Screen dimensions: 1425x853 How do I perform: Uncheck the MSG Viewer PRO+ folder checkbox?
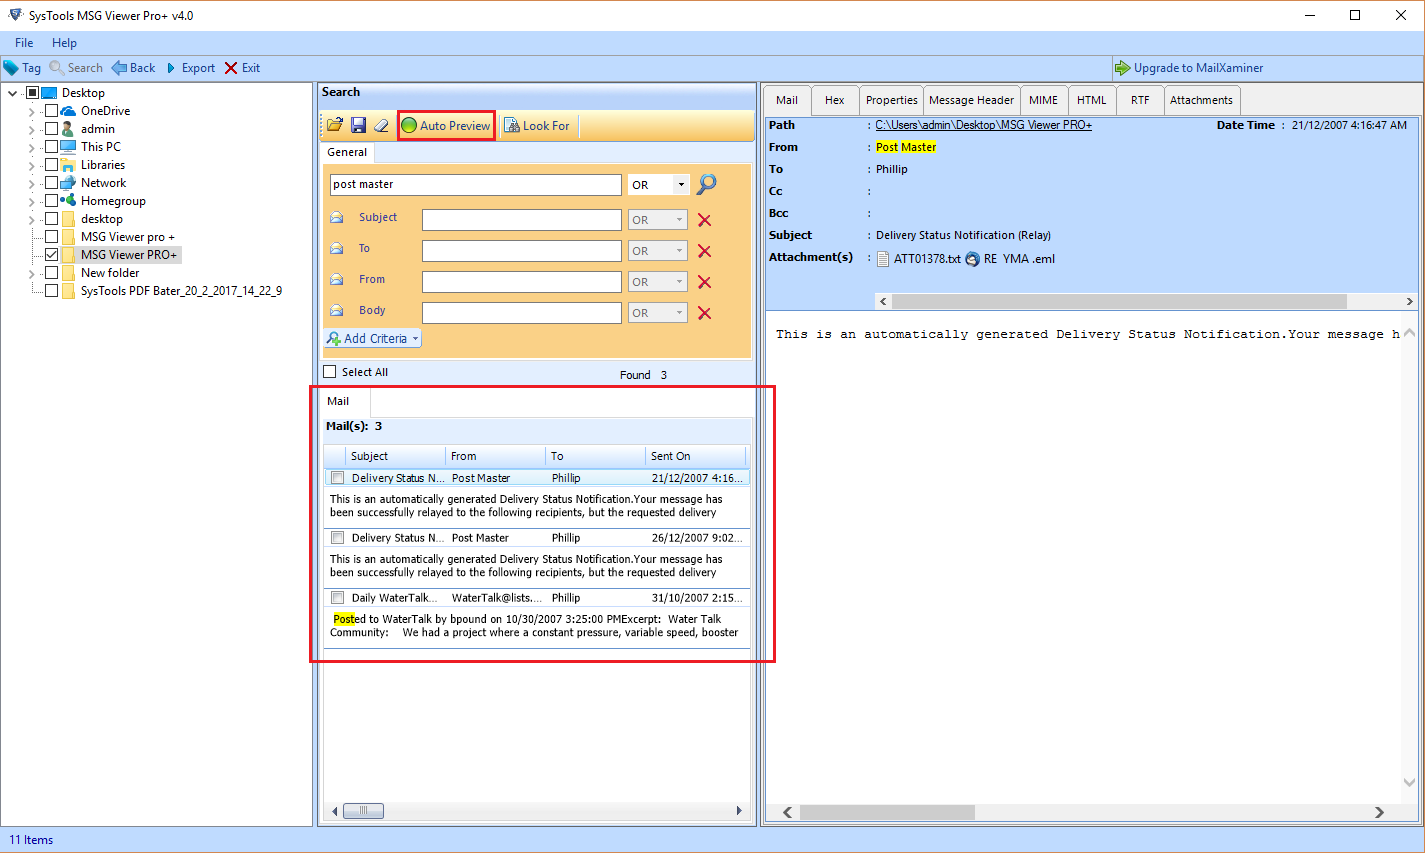click(x=51, y=255)
